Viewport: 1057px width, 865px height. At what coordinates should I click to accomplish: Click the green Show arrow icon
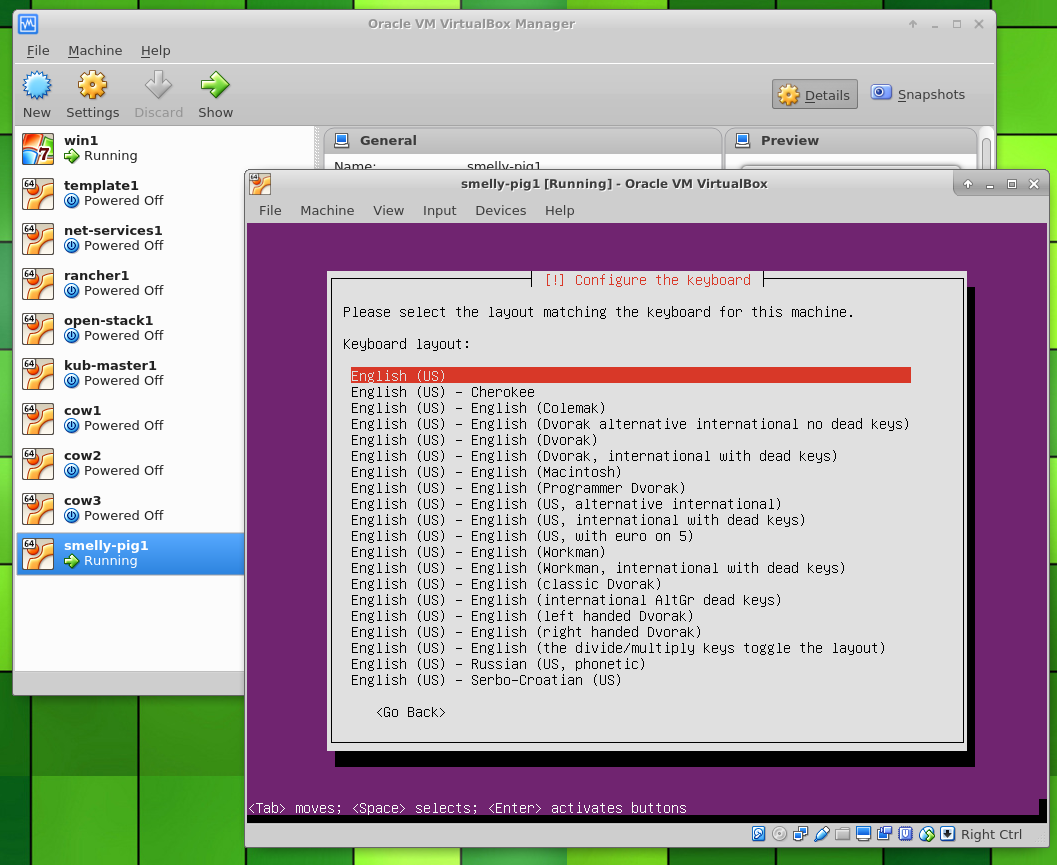(x=215, y=86)
